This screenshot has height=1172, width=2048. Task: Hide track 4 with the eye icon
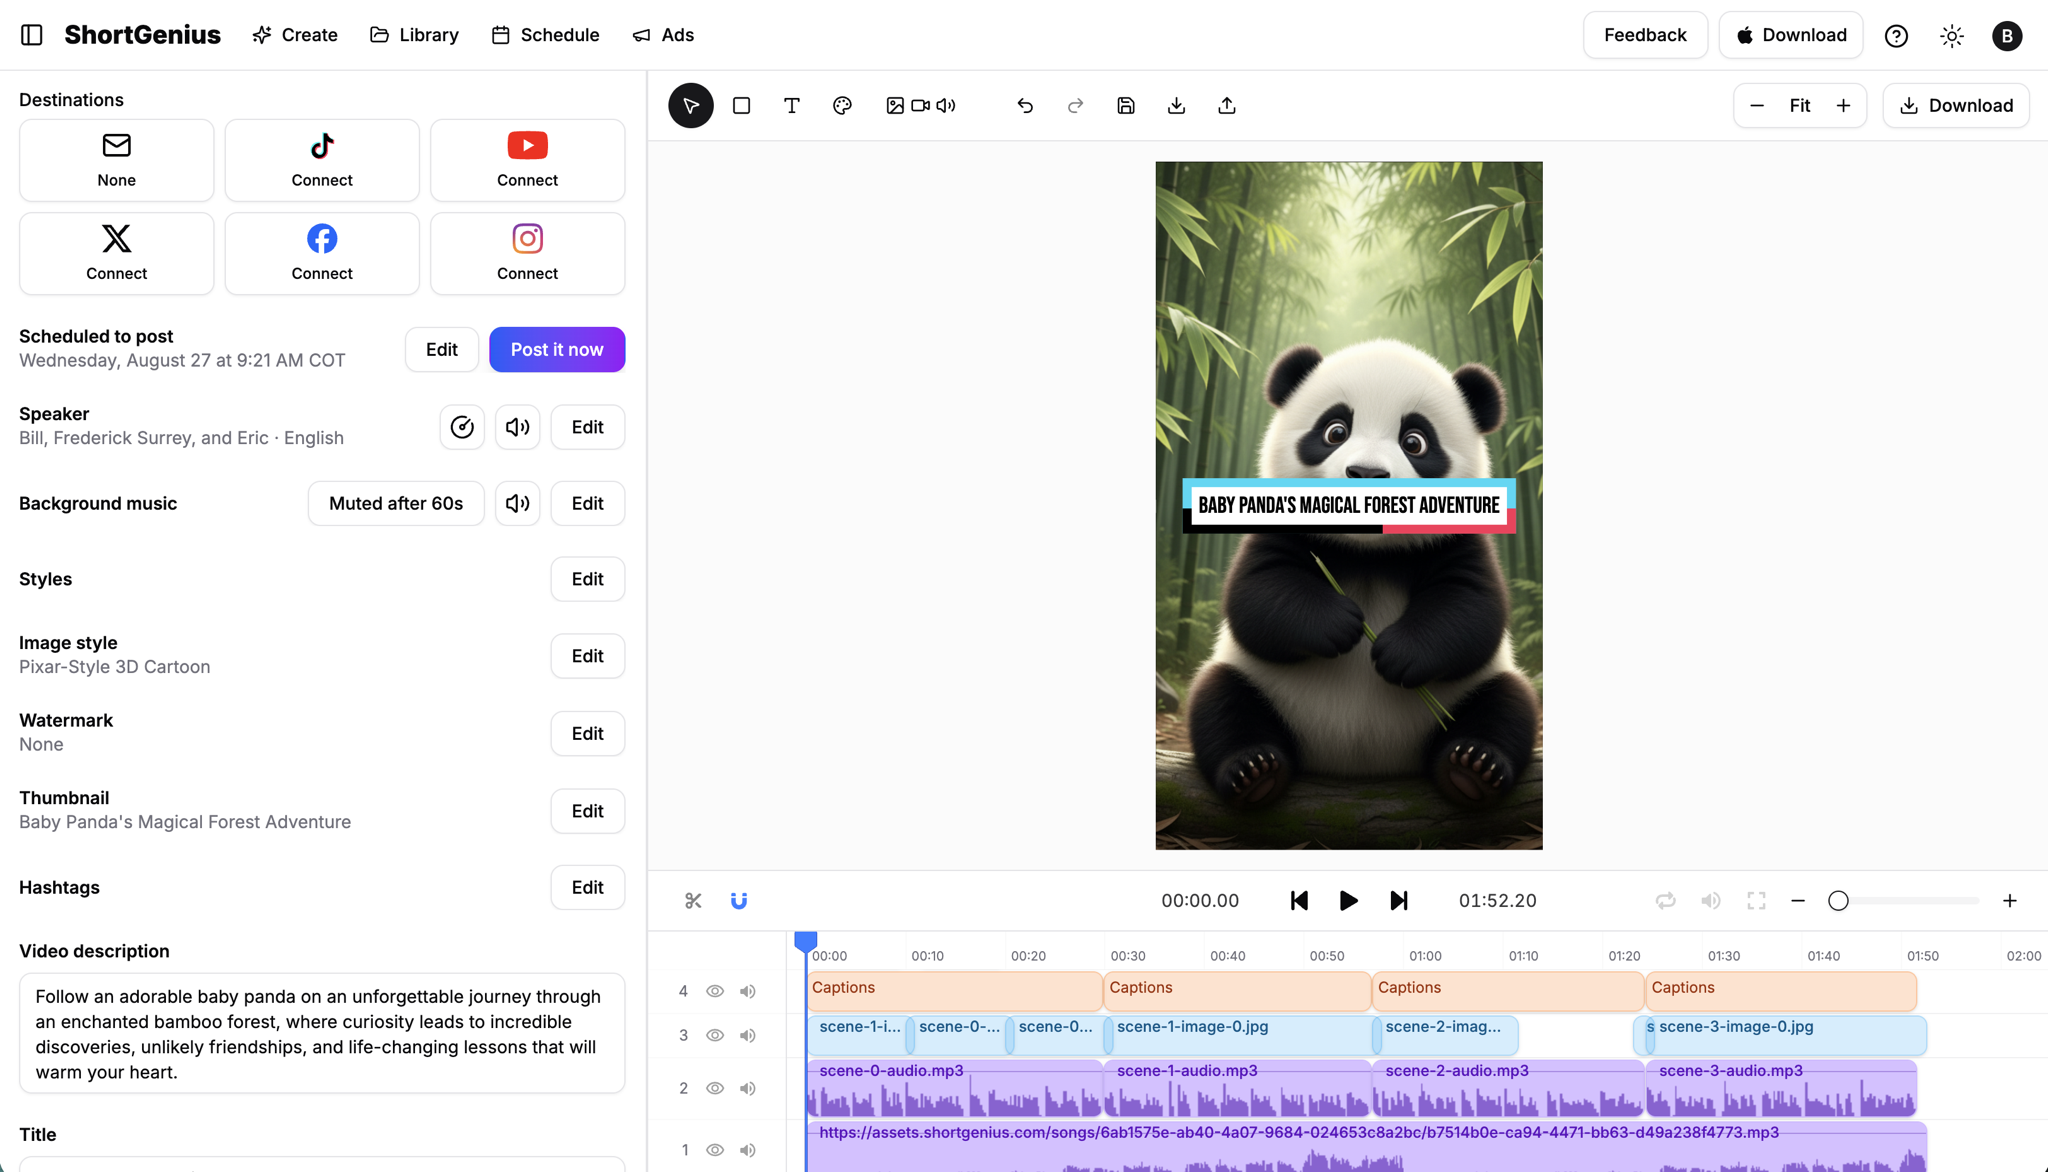pyautogui.click(x=714, y=992)
